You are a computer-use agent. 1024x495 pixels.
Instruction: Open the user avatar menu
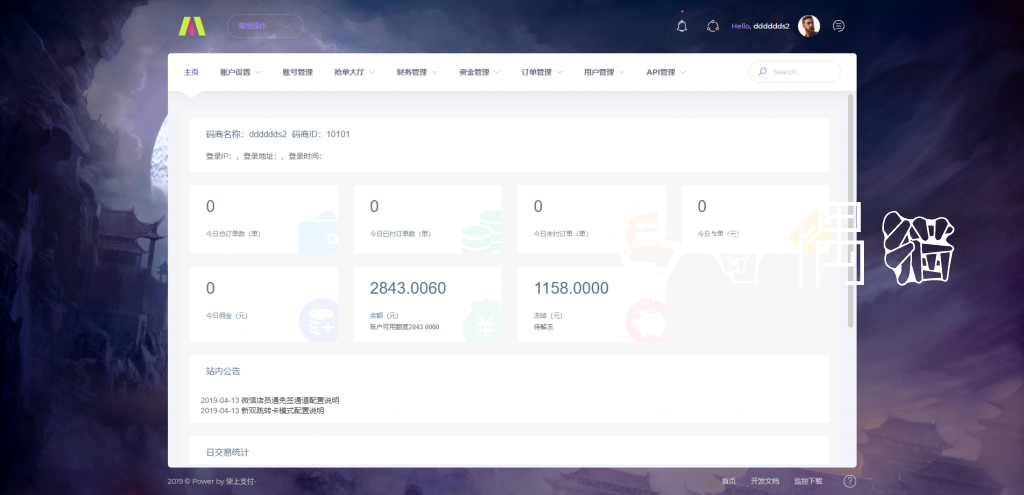click(808, 26)
